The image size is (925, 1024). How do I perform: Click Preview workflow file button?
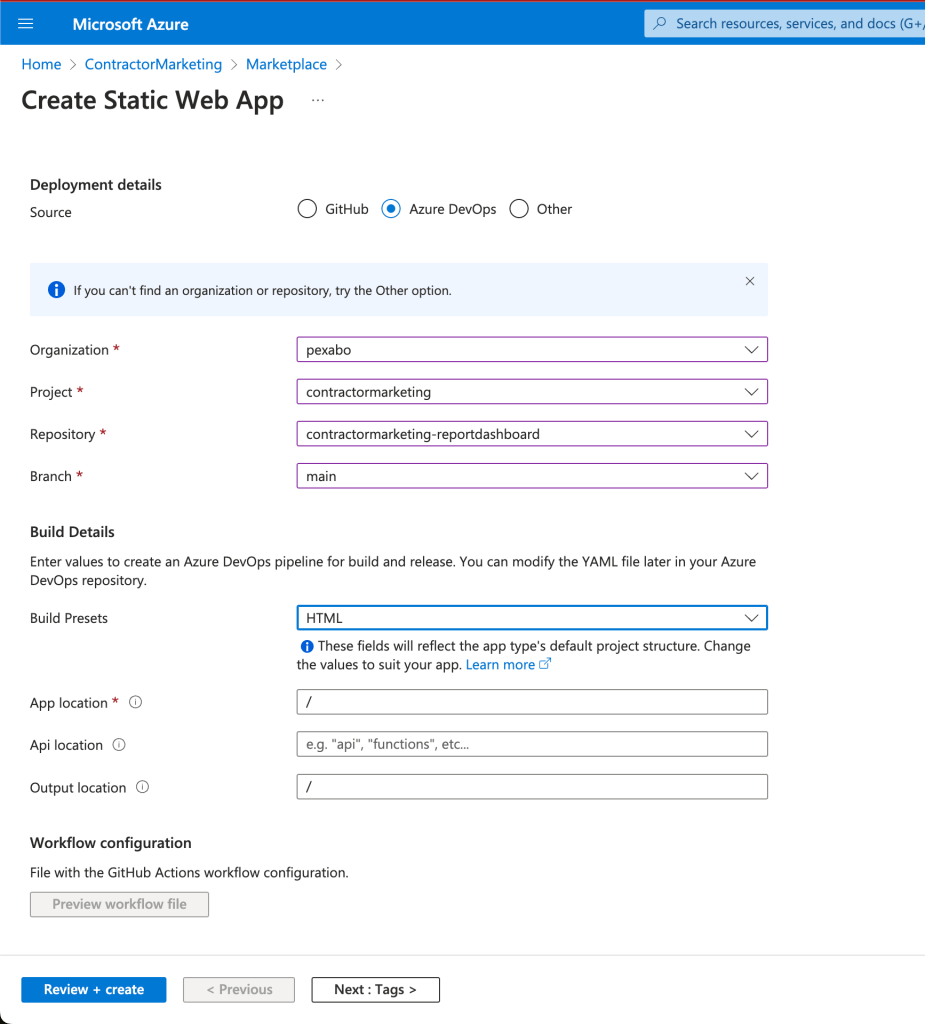(x=120, y=904)
